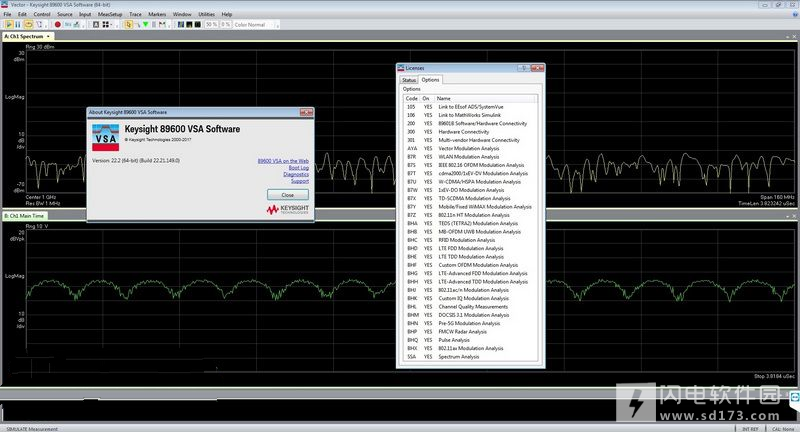Image resolution: width=800 pixels, height=432 pixels.
Task: Select the Hardware Connectivity row code 300
Action: pos(469,132)
